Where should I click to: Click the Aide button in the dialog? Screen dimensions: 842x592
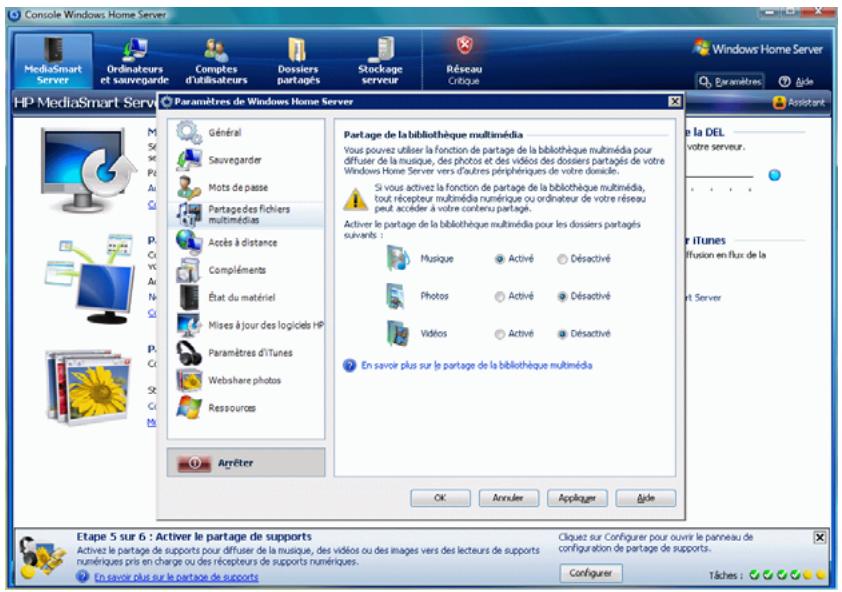point(645,498)
